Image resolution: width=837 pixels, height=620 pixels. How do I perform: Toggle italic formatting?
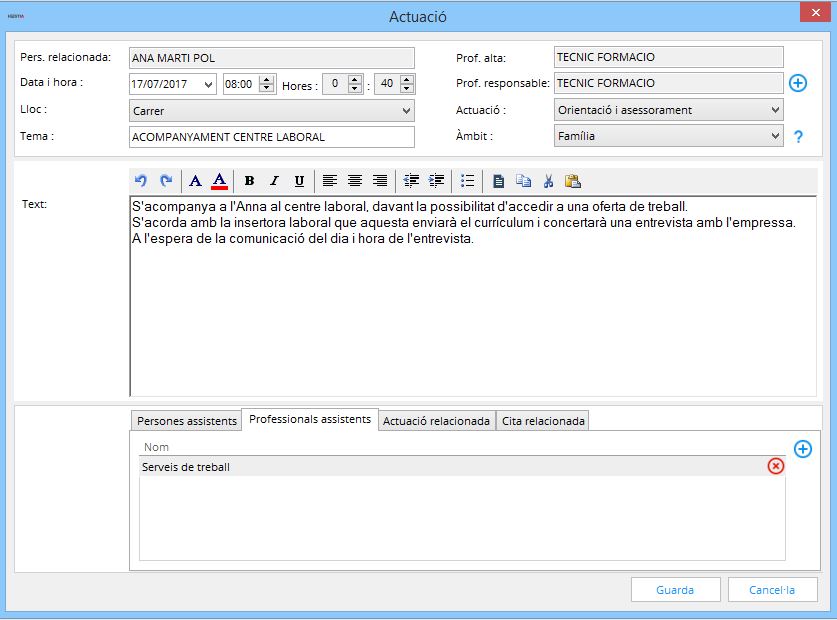274,181
